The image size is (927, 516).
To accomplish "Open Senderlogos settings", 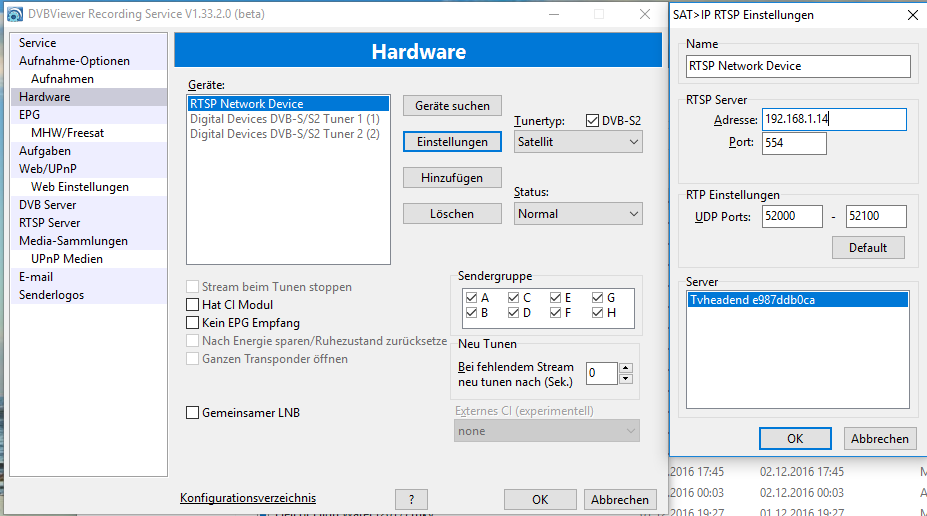I will tap(89, 295).
